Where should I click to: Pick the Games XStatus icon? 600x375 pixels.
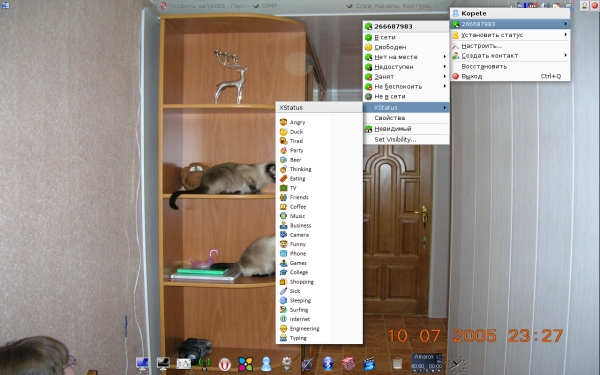pos(283,263)
